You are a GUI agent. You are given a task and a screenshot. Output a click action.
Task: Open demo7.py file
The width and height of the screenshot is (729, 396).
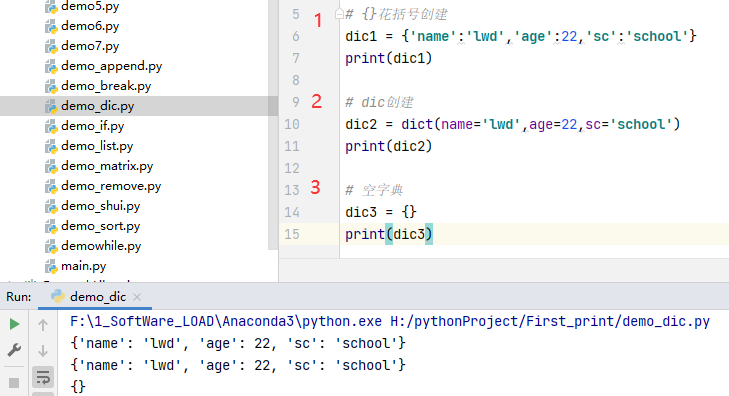[90, 46]
